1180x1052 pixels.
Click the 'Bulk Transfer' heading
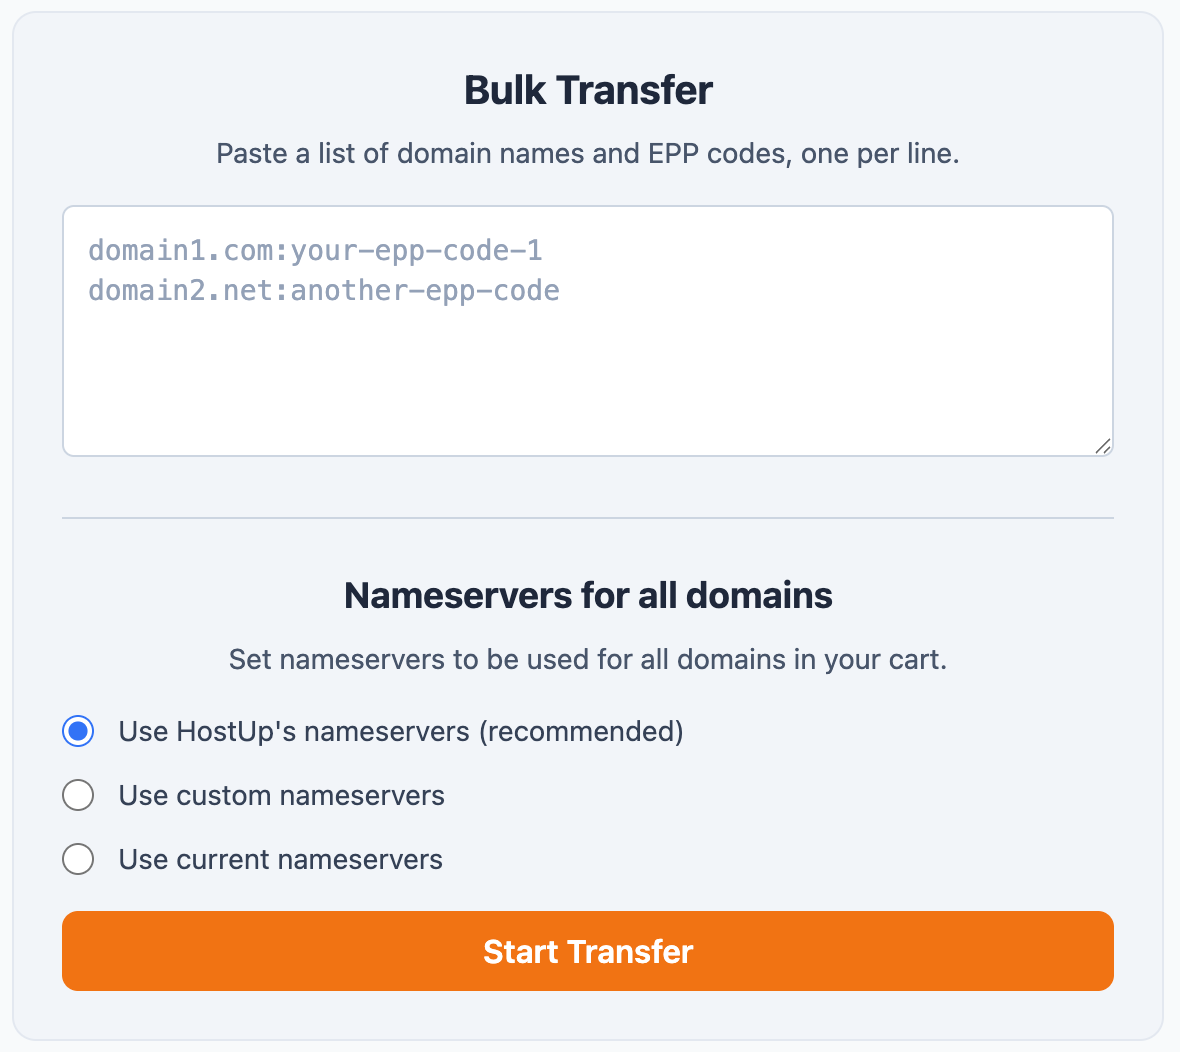click(x=588, y=90)
